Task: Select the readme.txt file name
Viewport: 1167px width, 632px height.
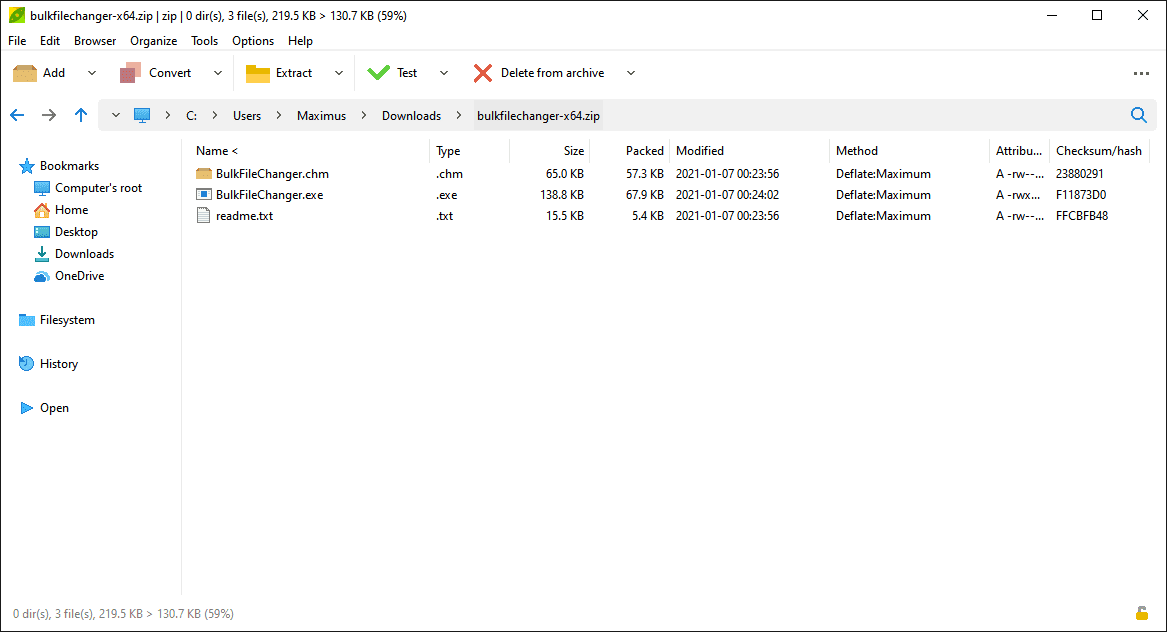Action: 244,216
